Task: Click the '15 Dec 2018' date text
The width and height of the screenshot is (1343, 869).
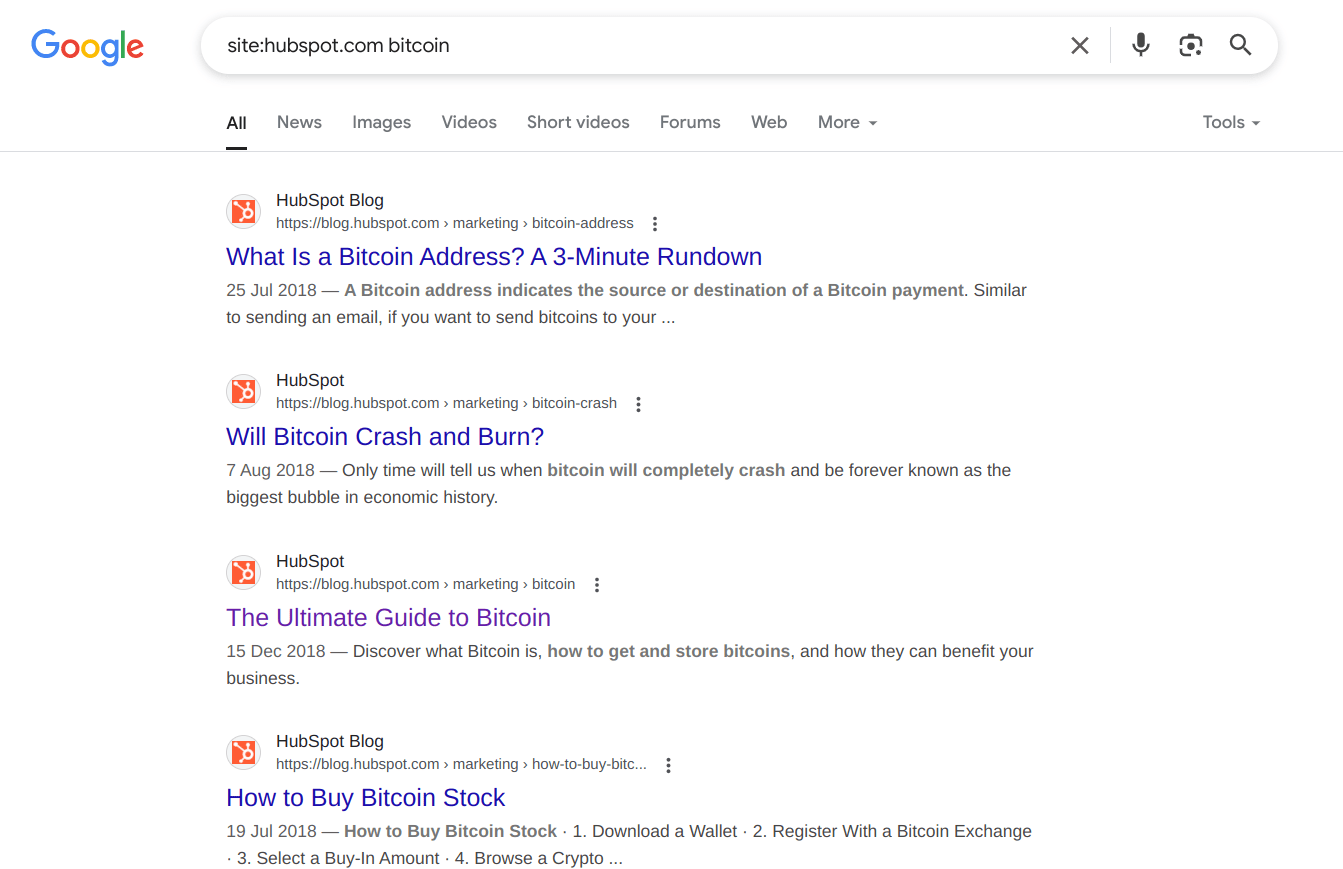Action: tap(276, 651)
